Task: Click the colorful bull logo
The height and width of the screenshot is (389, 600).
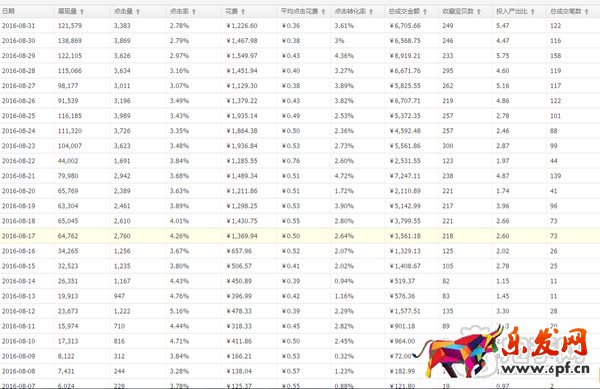Action: (459, 352)
